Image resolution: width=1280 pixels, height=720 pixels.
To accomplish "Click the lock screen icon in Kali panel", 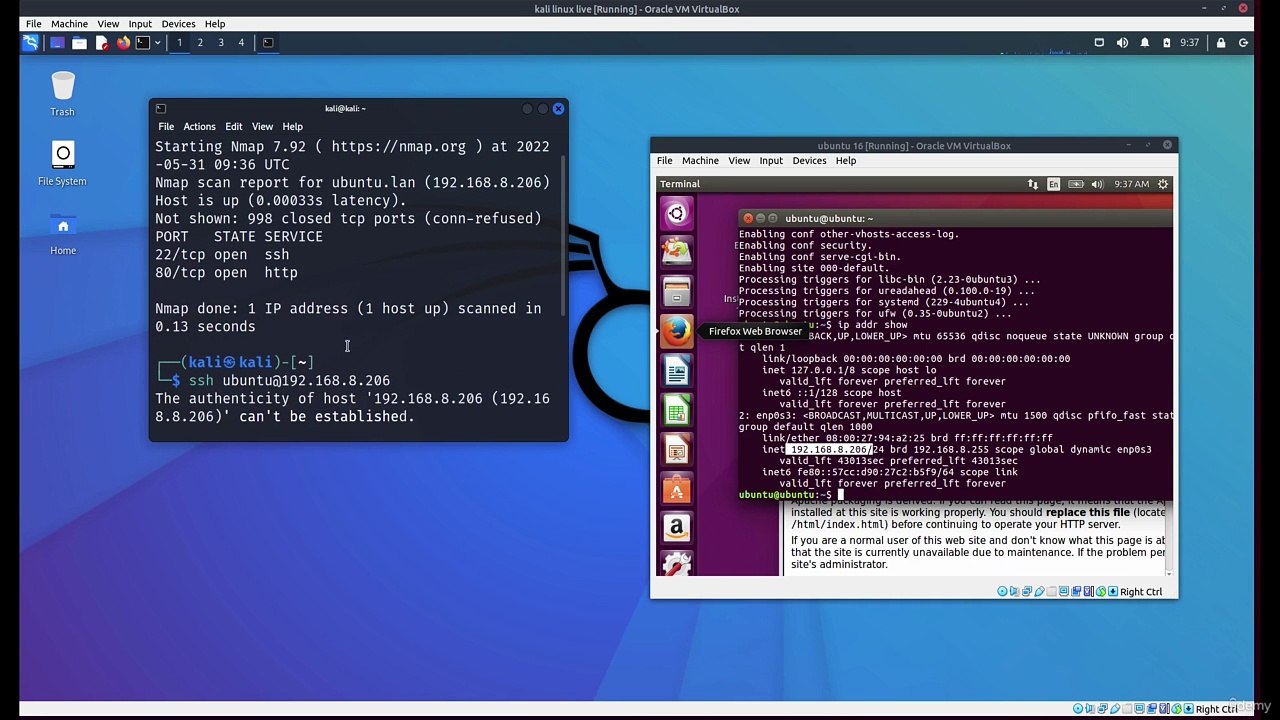I will (x=1221, y=43).
